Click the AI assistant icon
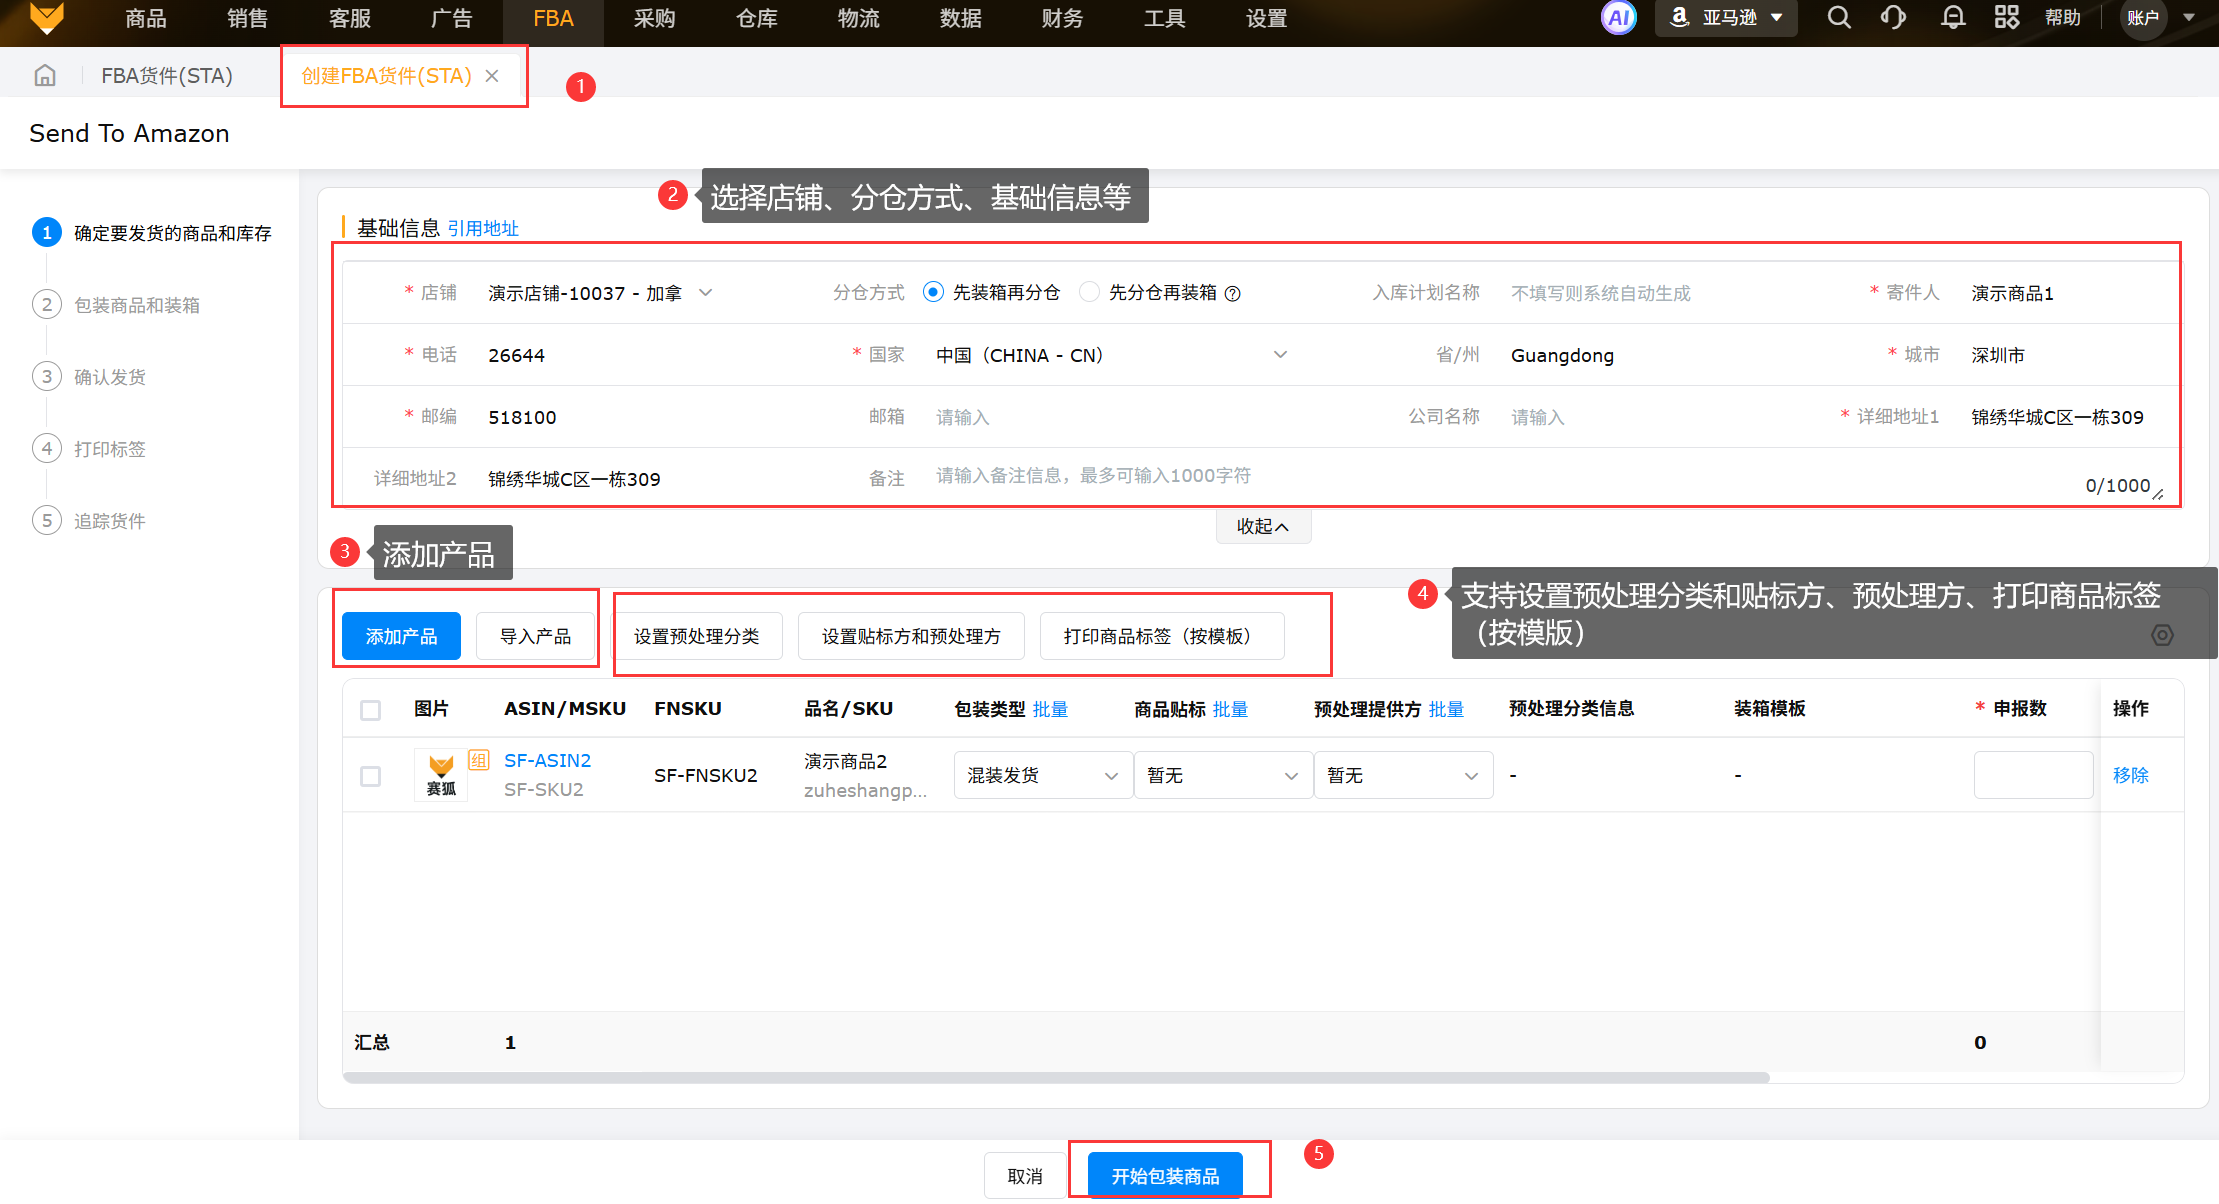 (x=1618, y=18)
